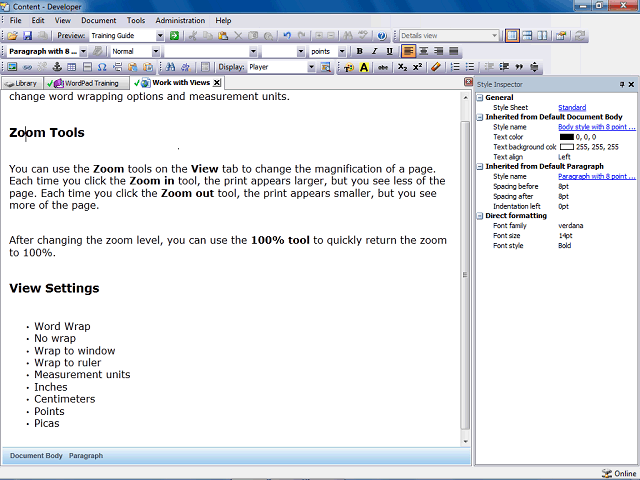The width and height of the screenshot is (640, 480).
Task: Open the Document menu
Action: [98, 20]
